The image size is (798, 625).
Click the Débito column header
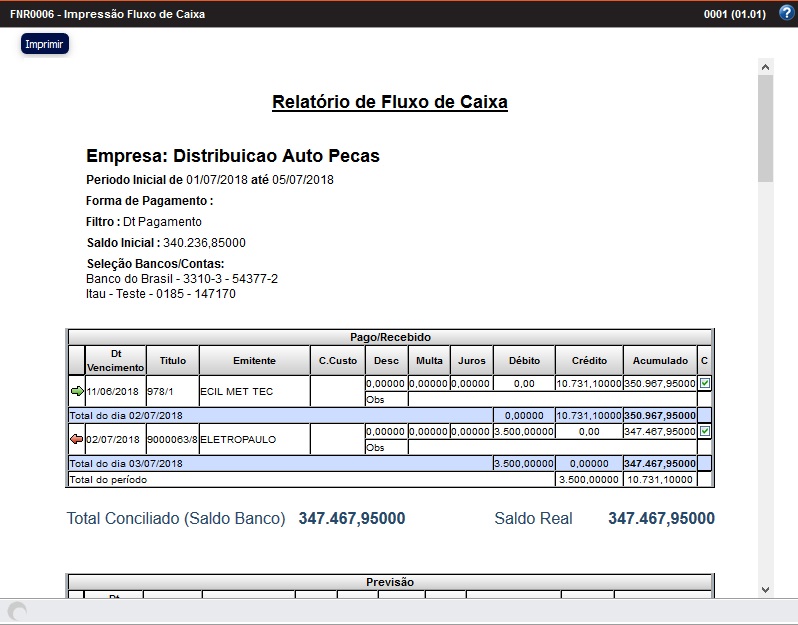tap(524, 360)
